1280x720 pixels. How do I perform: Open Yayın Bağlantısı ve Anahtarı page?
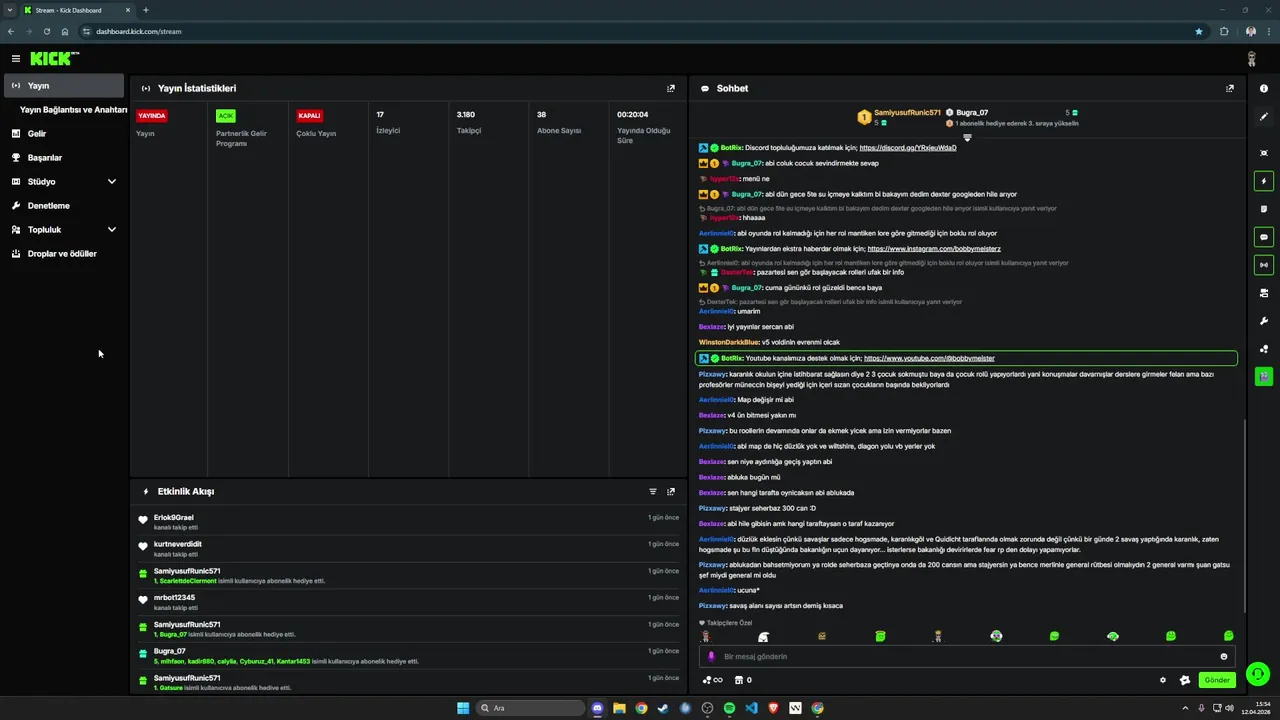(73, 110)
